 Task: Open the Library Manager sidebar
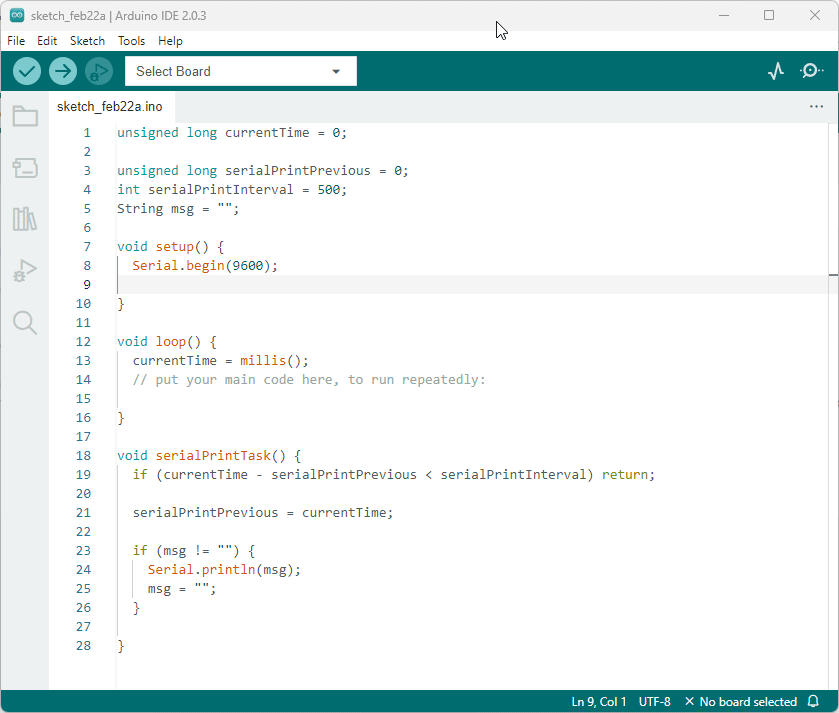[25, 219]
